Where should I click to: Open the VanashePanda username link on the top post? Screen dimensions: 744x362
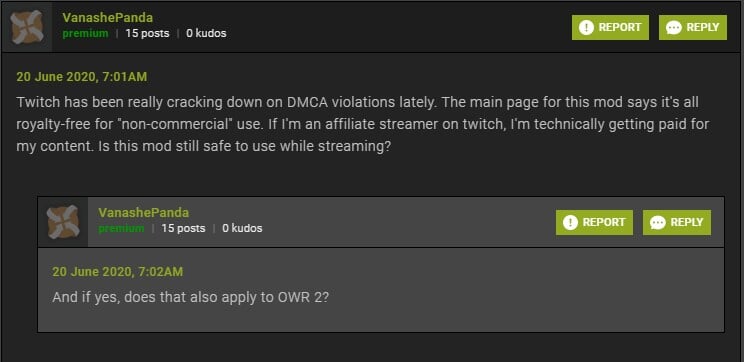108,18
